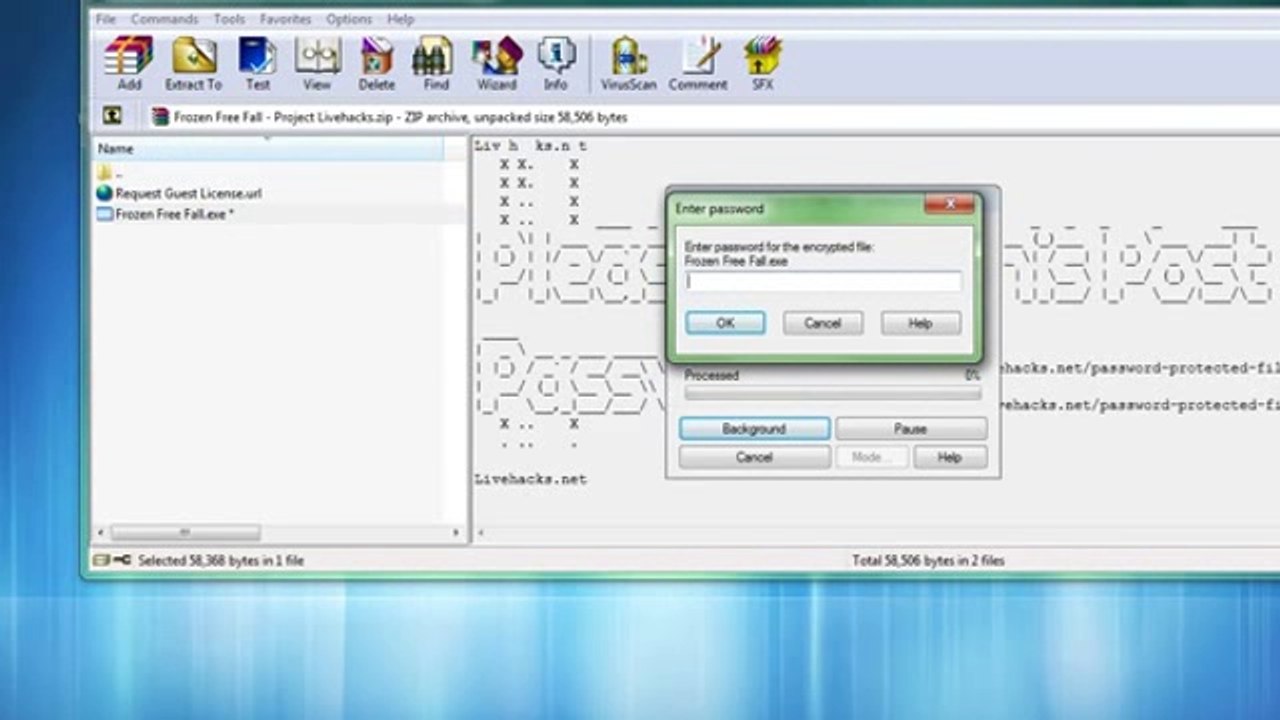Send extraction to Background
The width and height of the screenshot is (1280, 720).
754,429
